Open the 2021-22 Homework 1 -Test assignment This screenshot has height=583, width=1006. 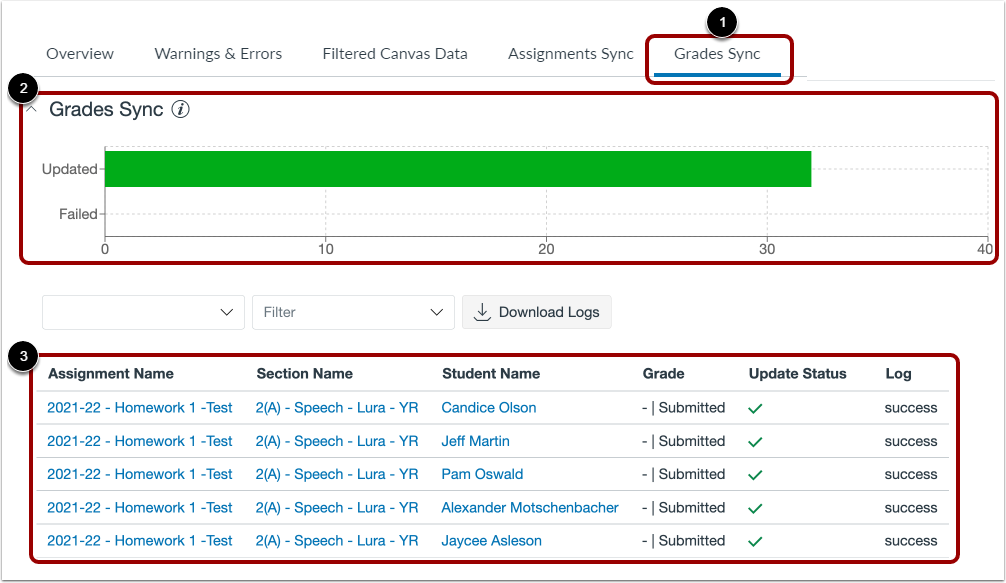[x=139, y=408]
